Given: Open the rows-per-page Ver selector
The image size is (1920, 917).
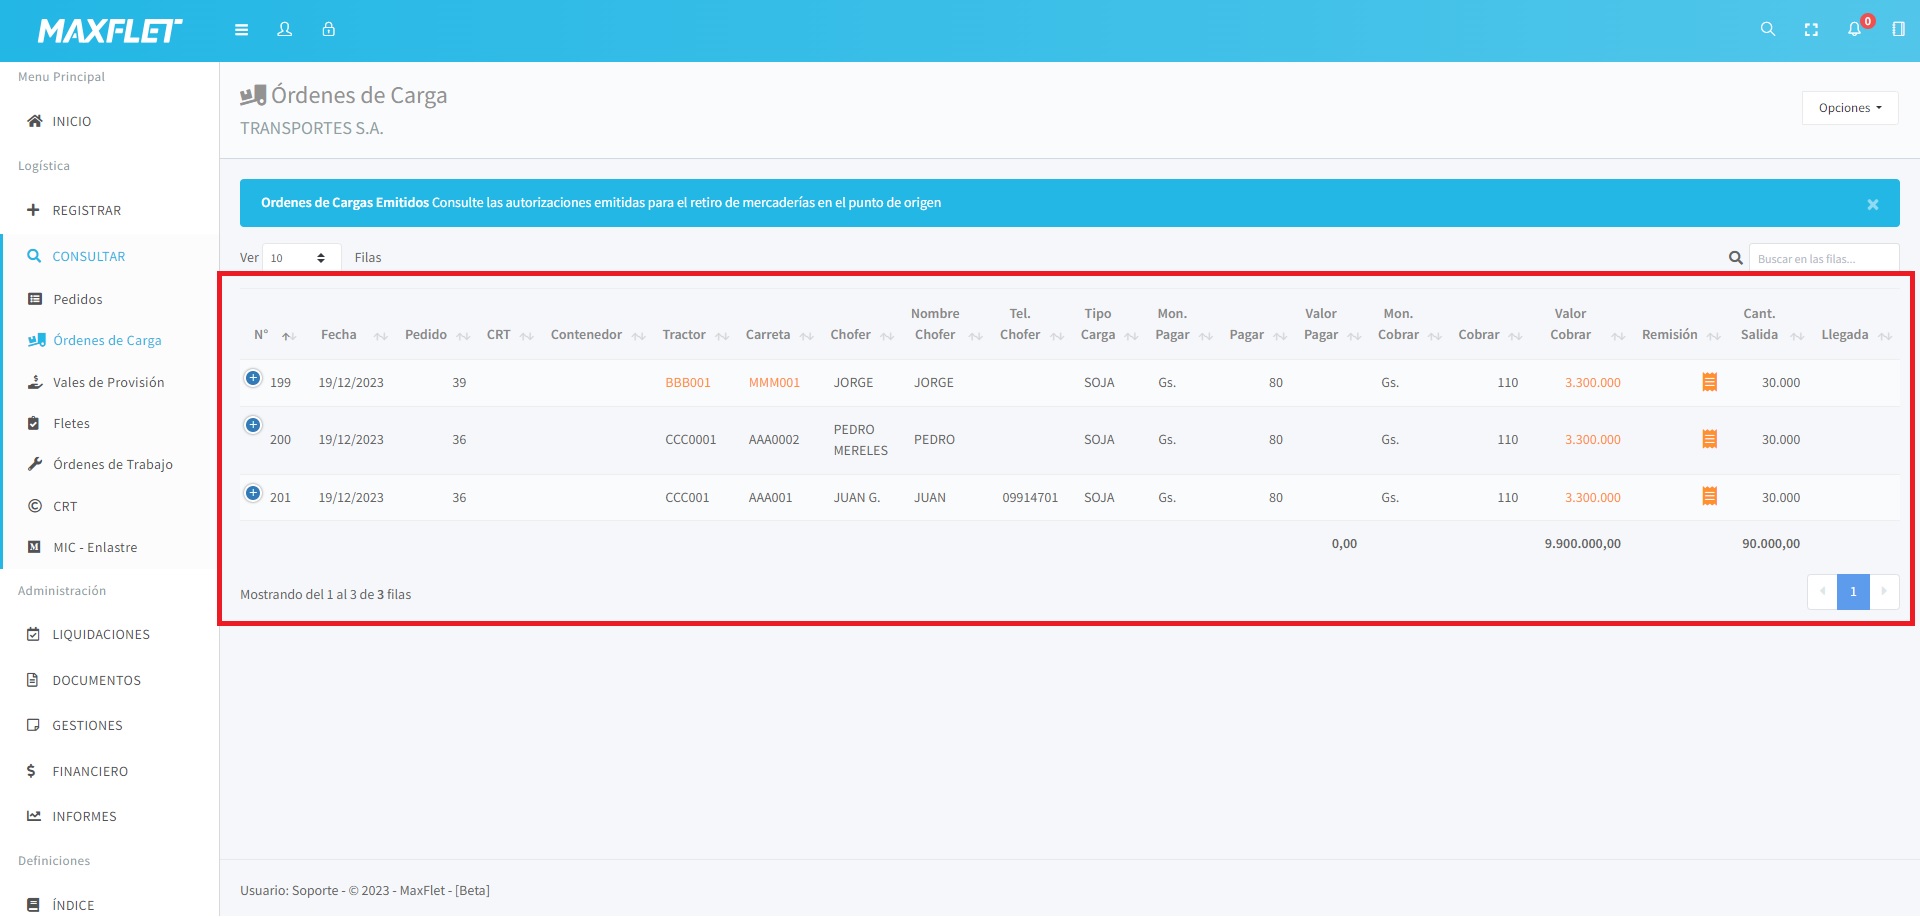Looking at the screenshot, I should [x=300, y=258].
